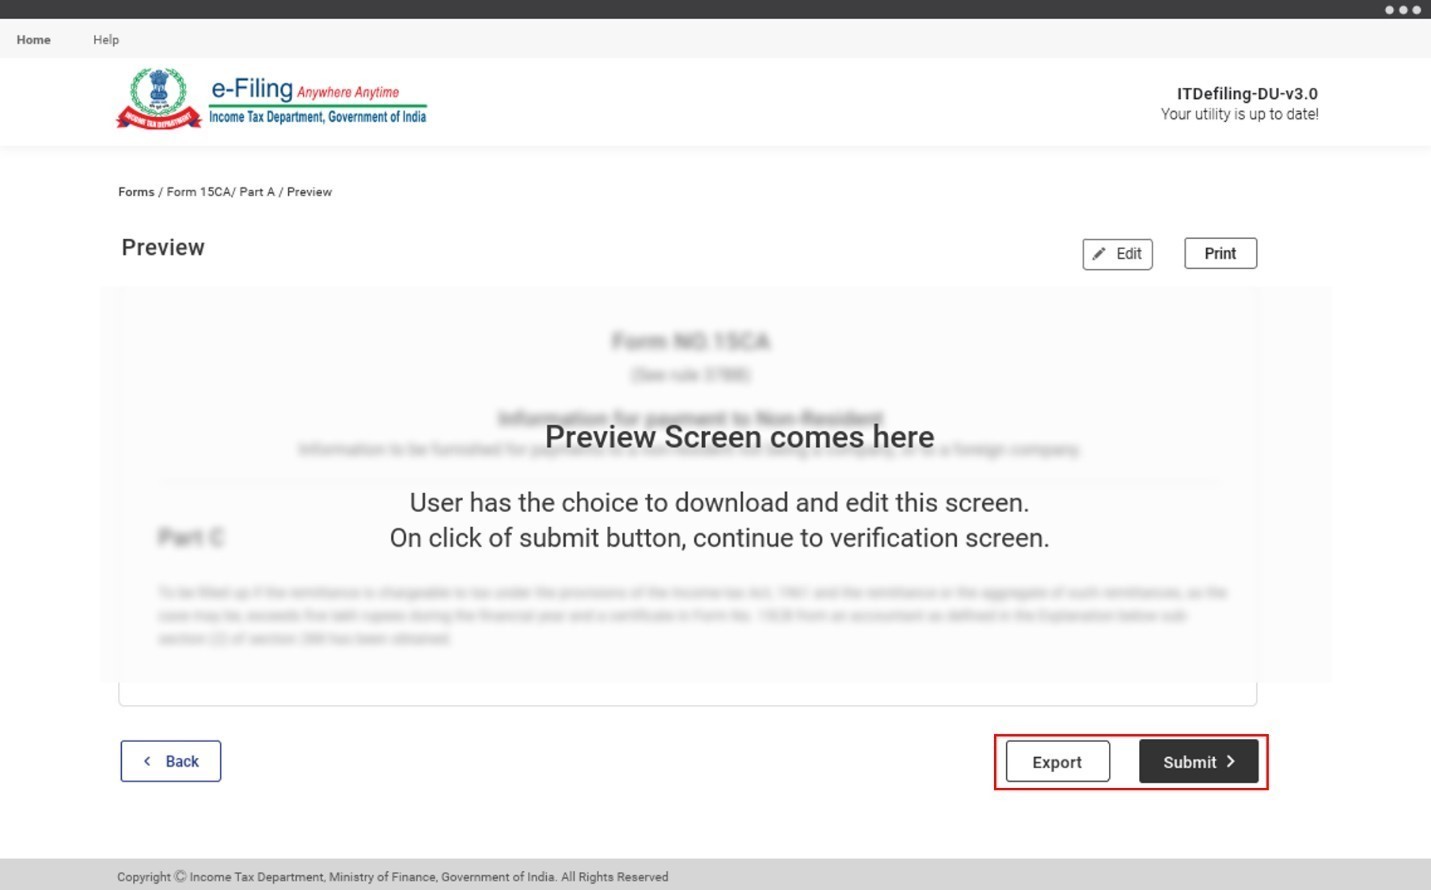This screenshot has width=1431, height=890.
Task: Click the three-dots menu icon at top right
Action: tap(1402, 10)
